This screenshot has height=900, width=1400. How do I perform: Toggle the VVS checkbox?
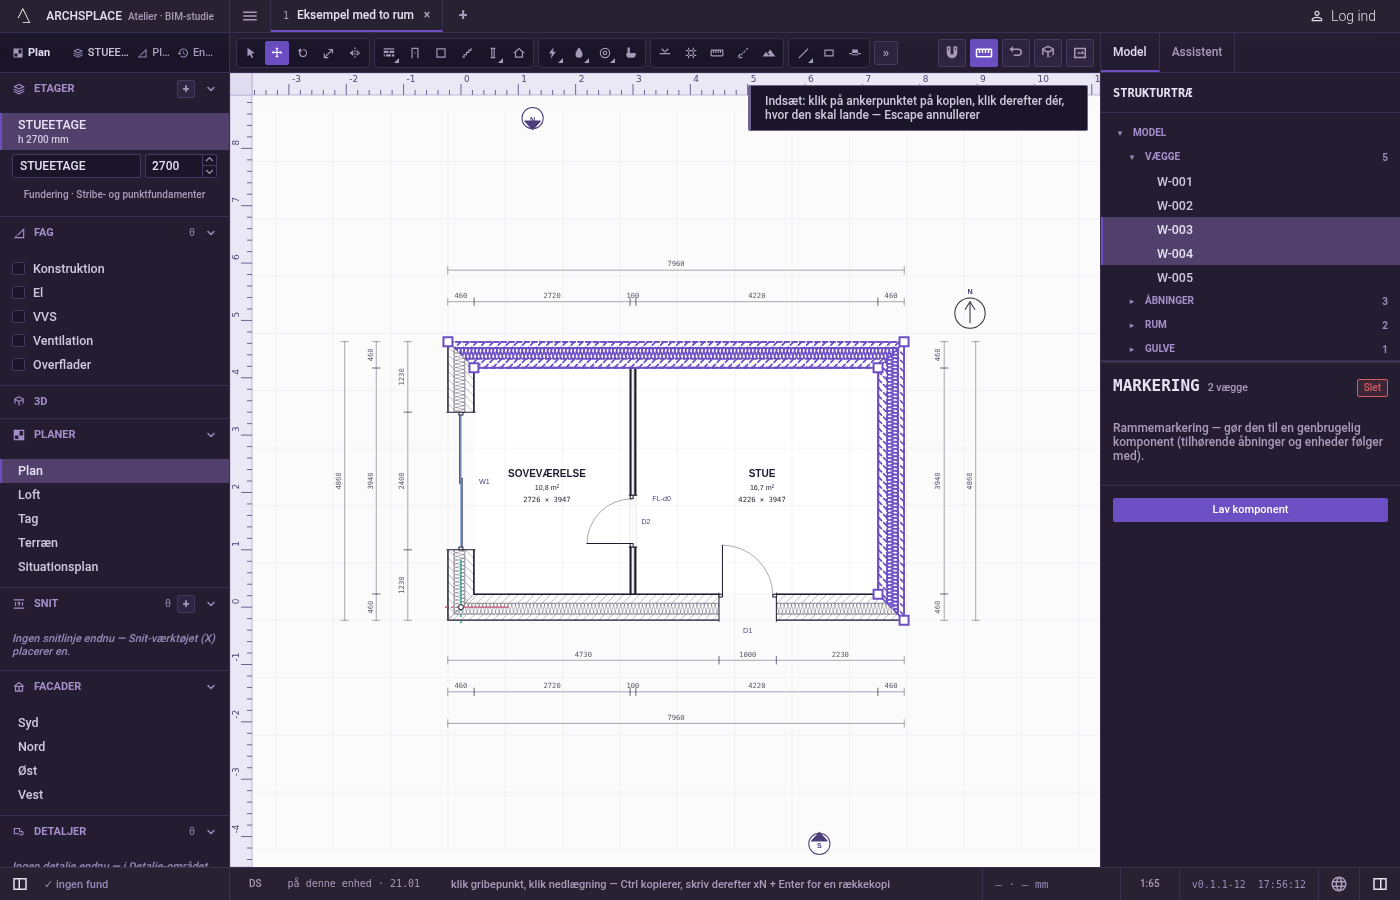[x=18, y=316]
